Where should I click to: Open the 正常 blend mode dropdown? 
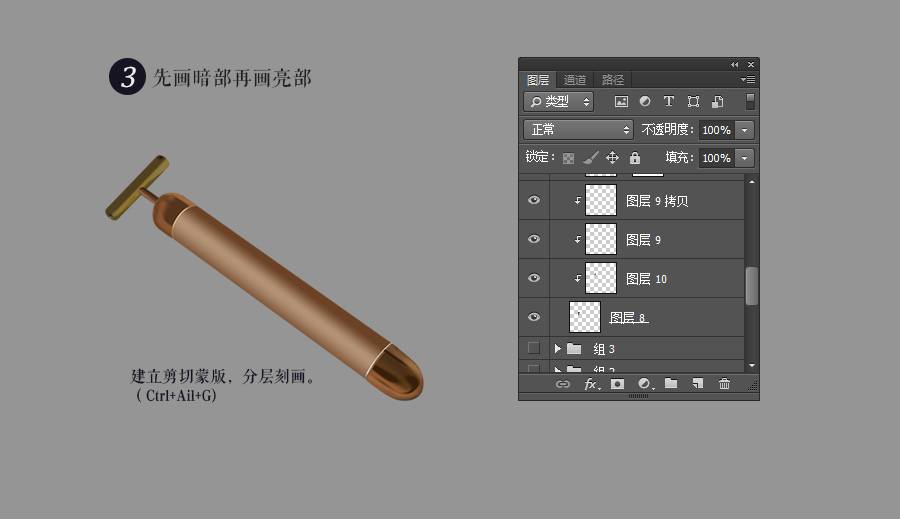[578, 130]
